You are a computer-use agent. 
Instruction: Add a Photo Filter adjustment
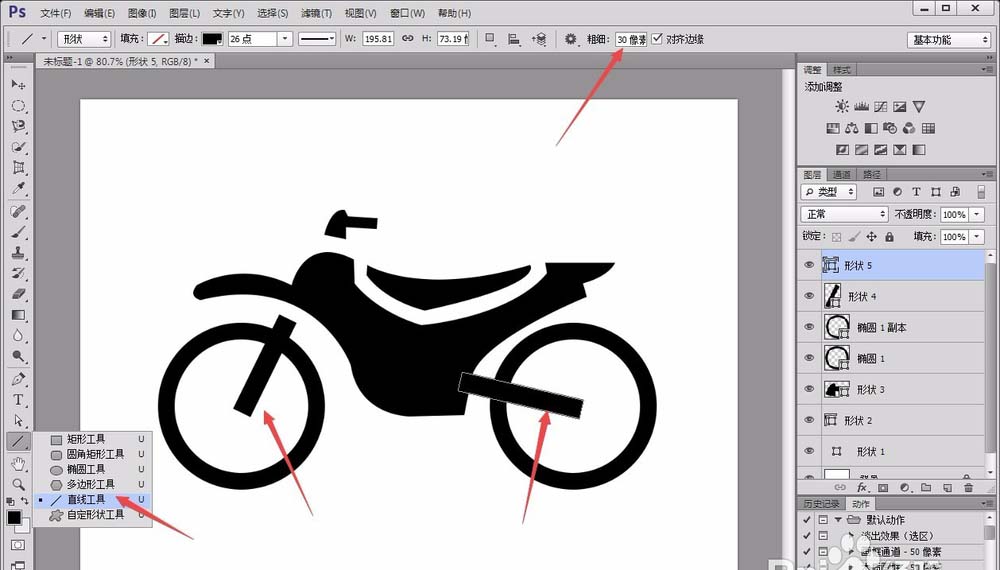[890, 128]
